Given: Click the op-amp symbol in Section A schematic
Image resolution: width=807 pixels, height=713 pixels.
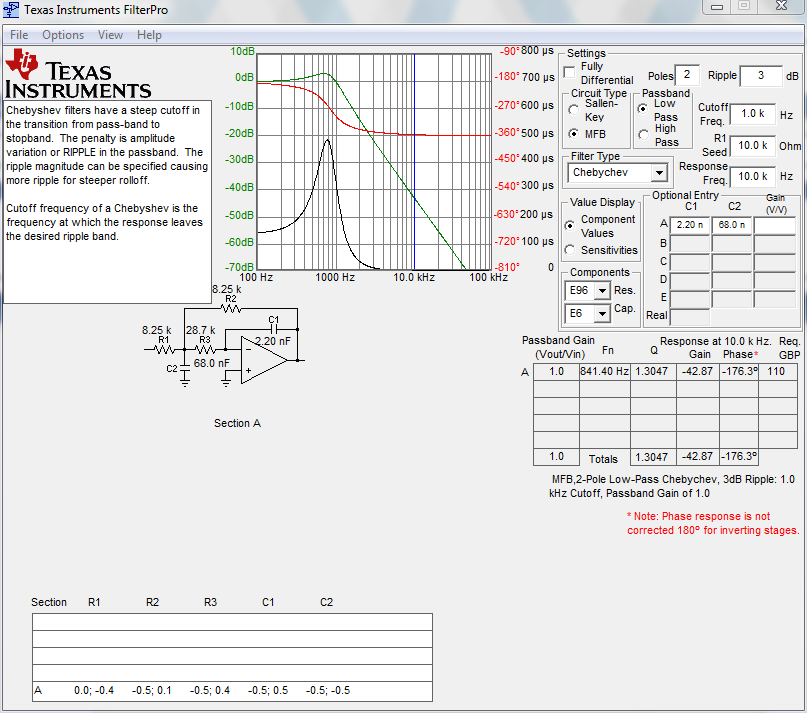Looking at the screenshot, I should coord(264,360).
